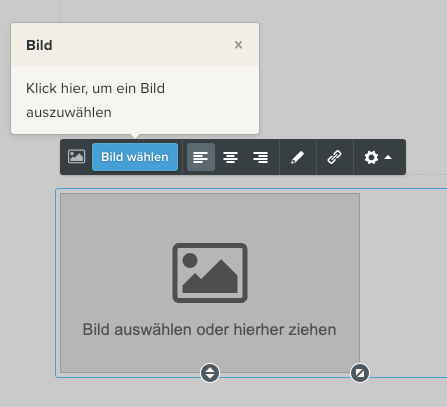This screenshot has width=447, height=407.
Task: Click the tooltip pointer arrow above the toolbar
Action: [x=135, y=136]
